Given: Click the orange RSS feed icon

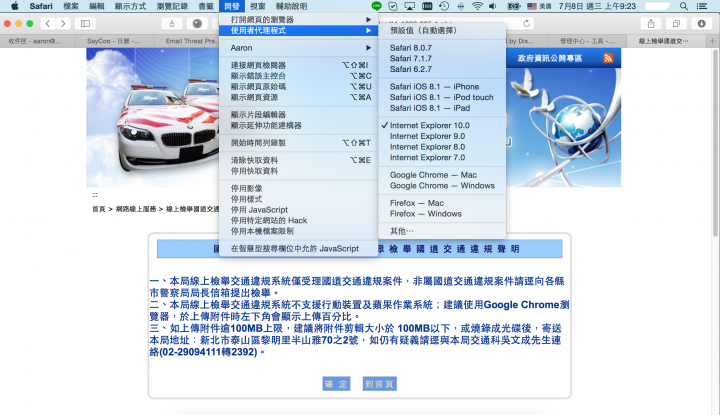Looking at the screenshot, I should pyautogui.click(x=608, y=58).
